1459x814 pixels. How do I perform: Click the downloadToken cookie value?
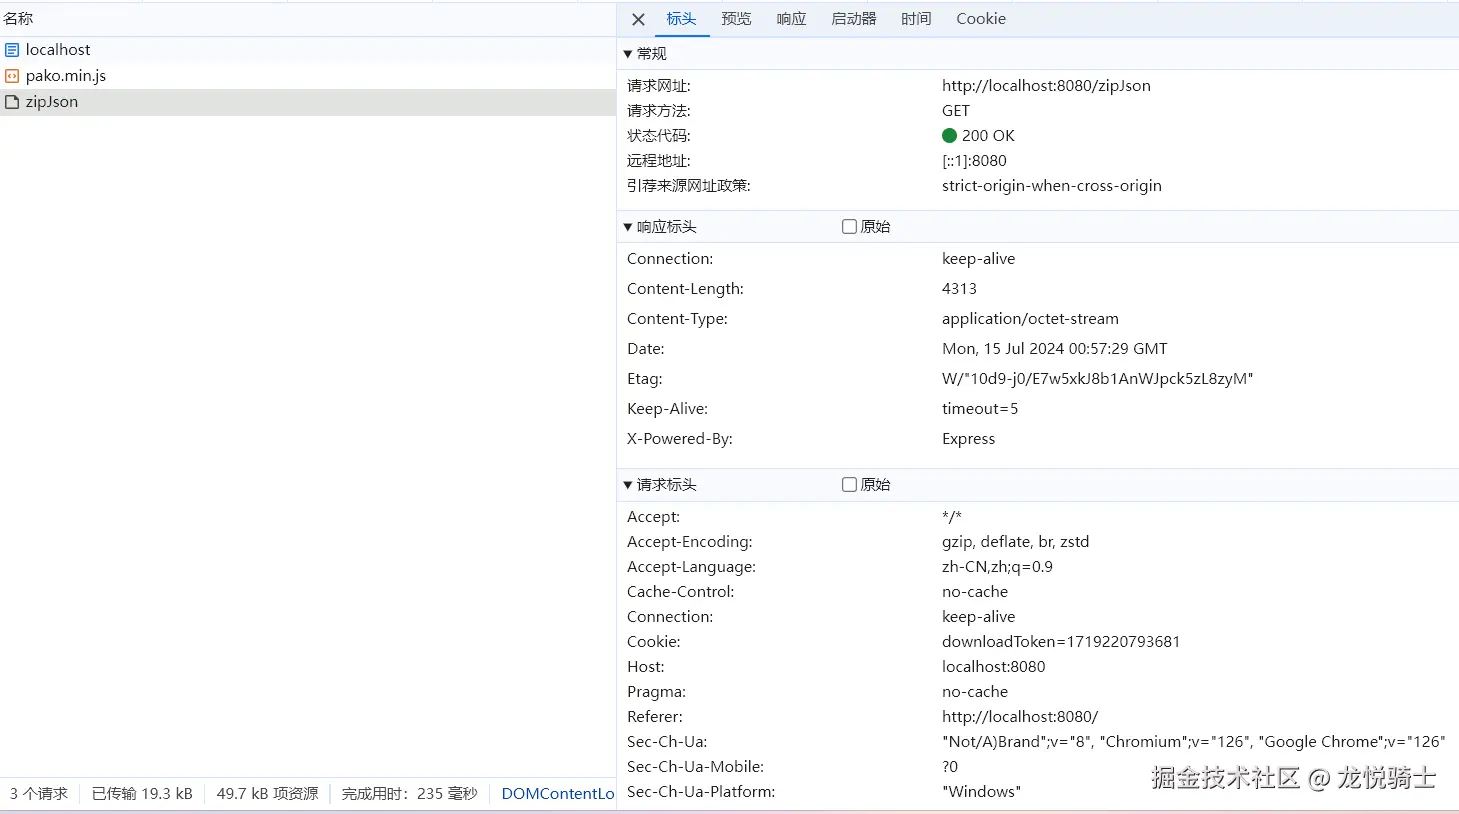[x=1061, y=642]
